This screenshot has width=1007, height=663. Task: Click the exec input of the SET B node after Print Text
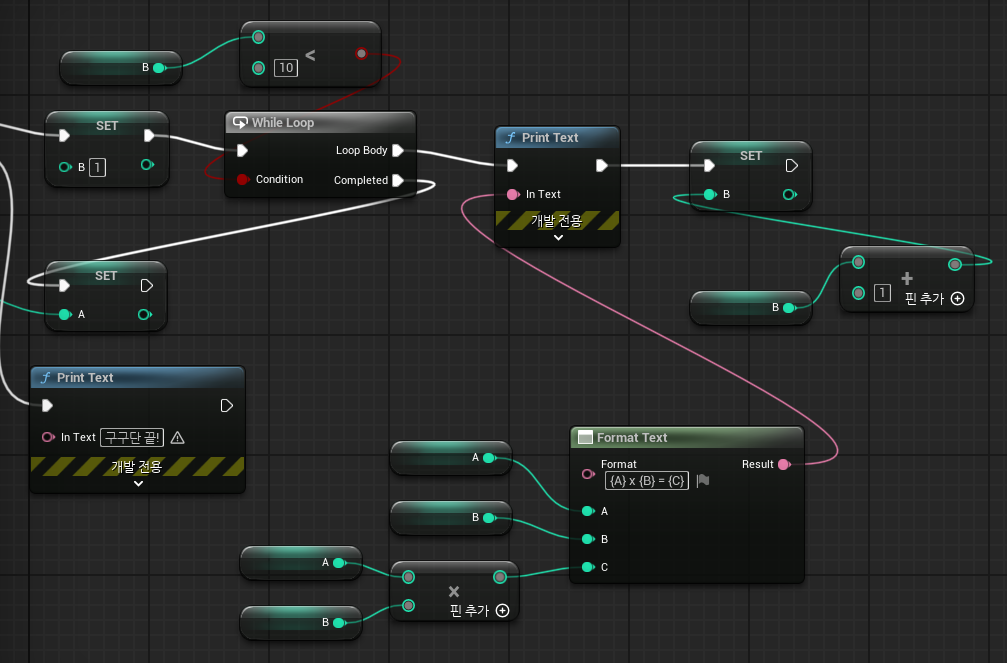coord(709,166)
